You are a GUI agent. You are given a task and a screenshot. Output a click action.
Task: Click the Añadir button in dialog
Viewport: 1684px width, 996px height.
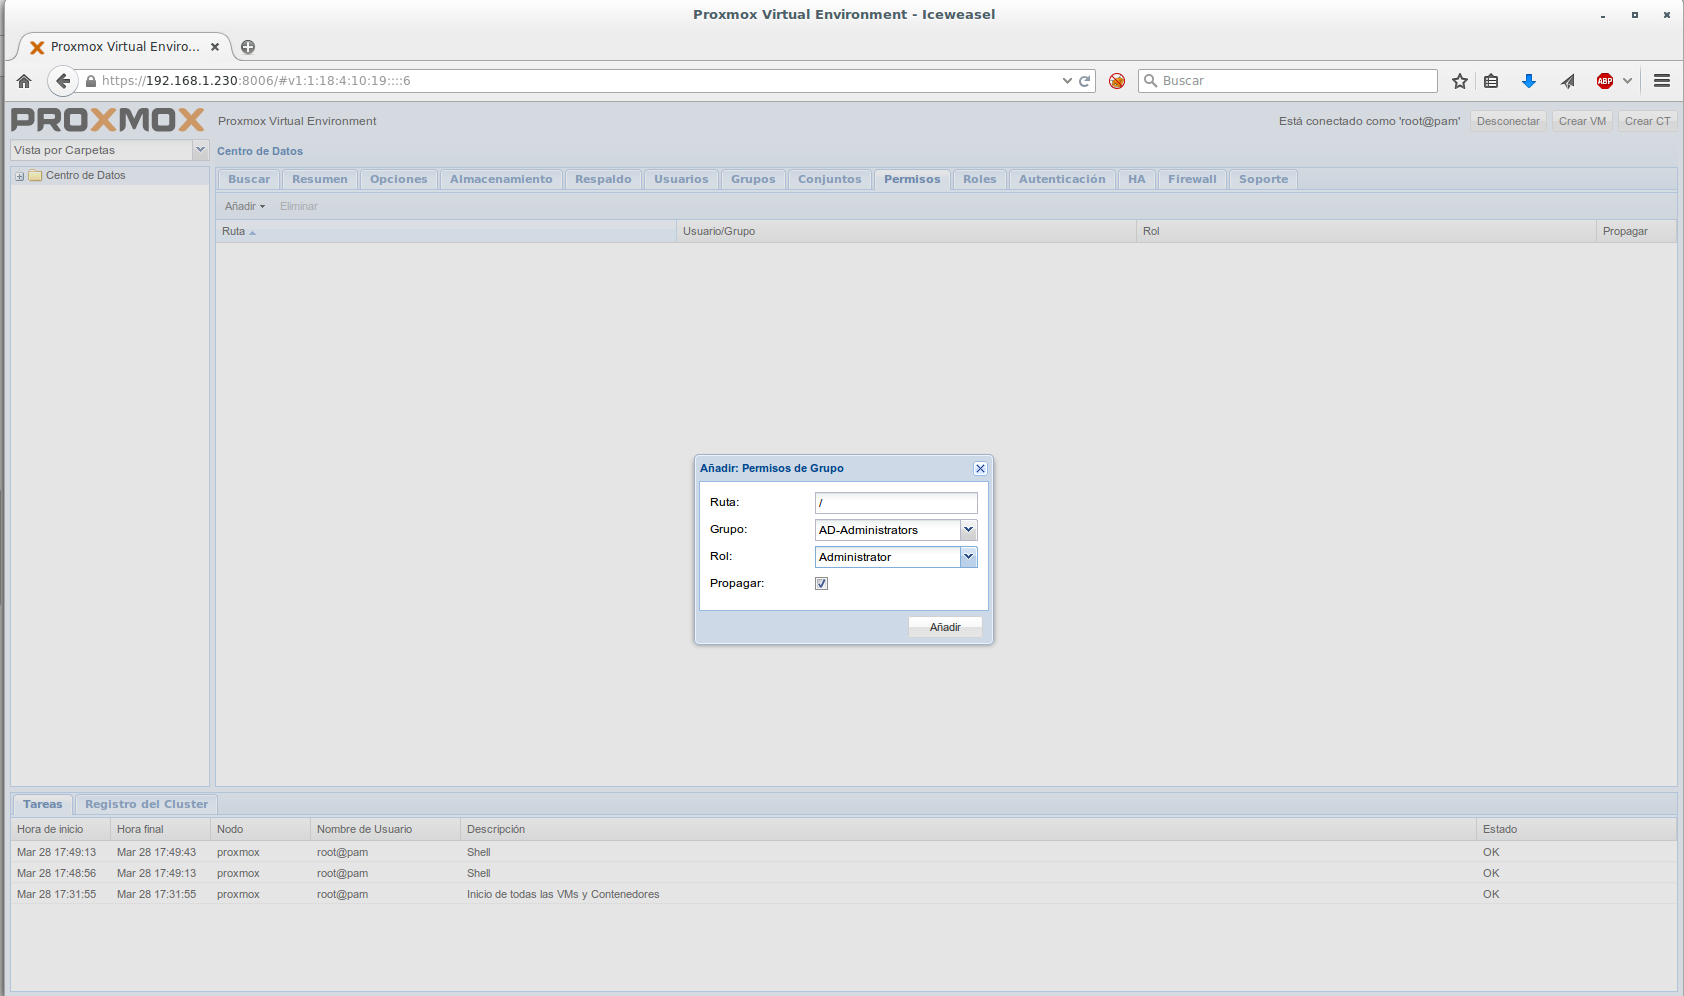coord(945,627)
